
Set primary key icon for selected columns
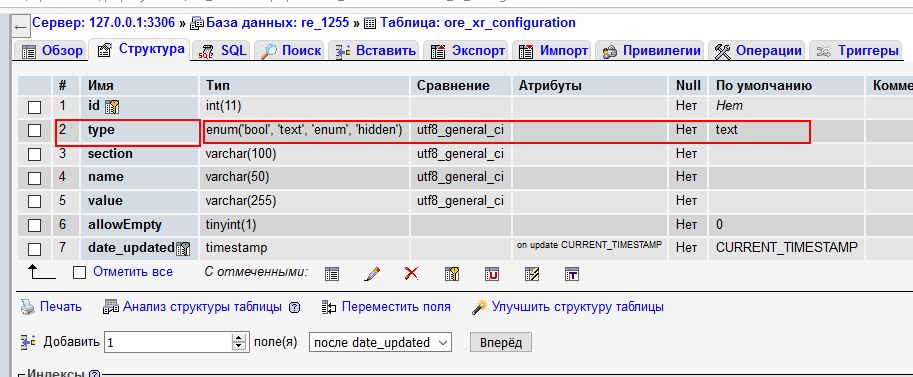click(452, 273)
